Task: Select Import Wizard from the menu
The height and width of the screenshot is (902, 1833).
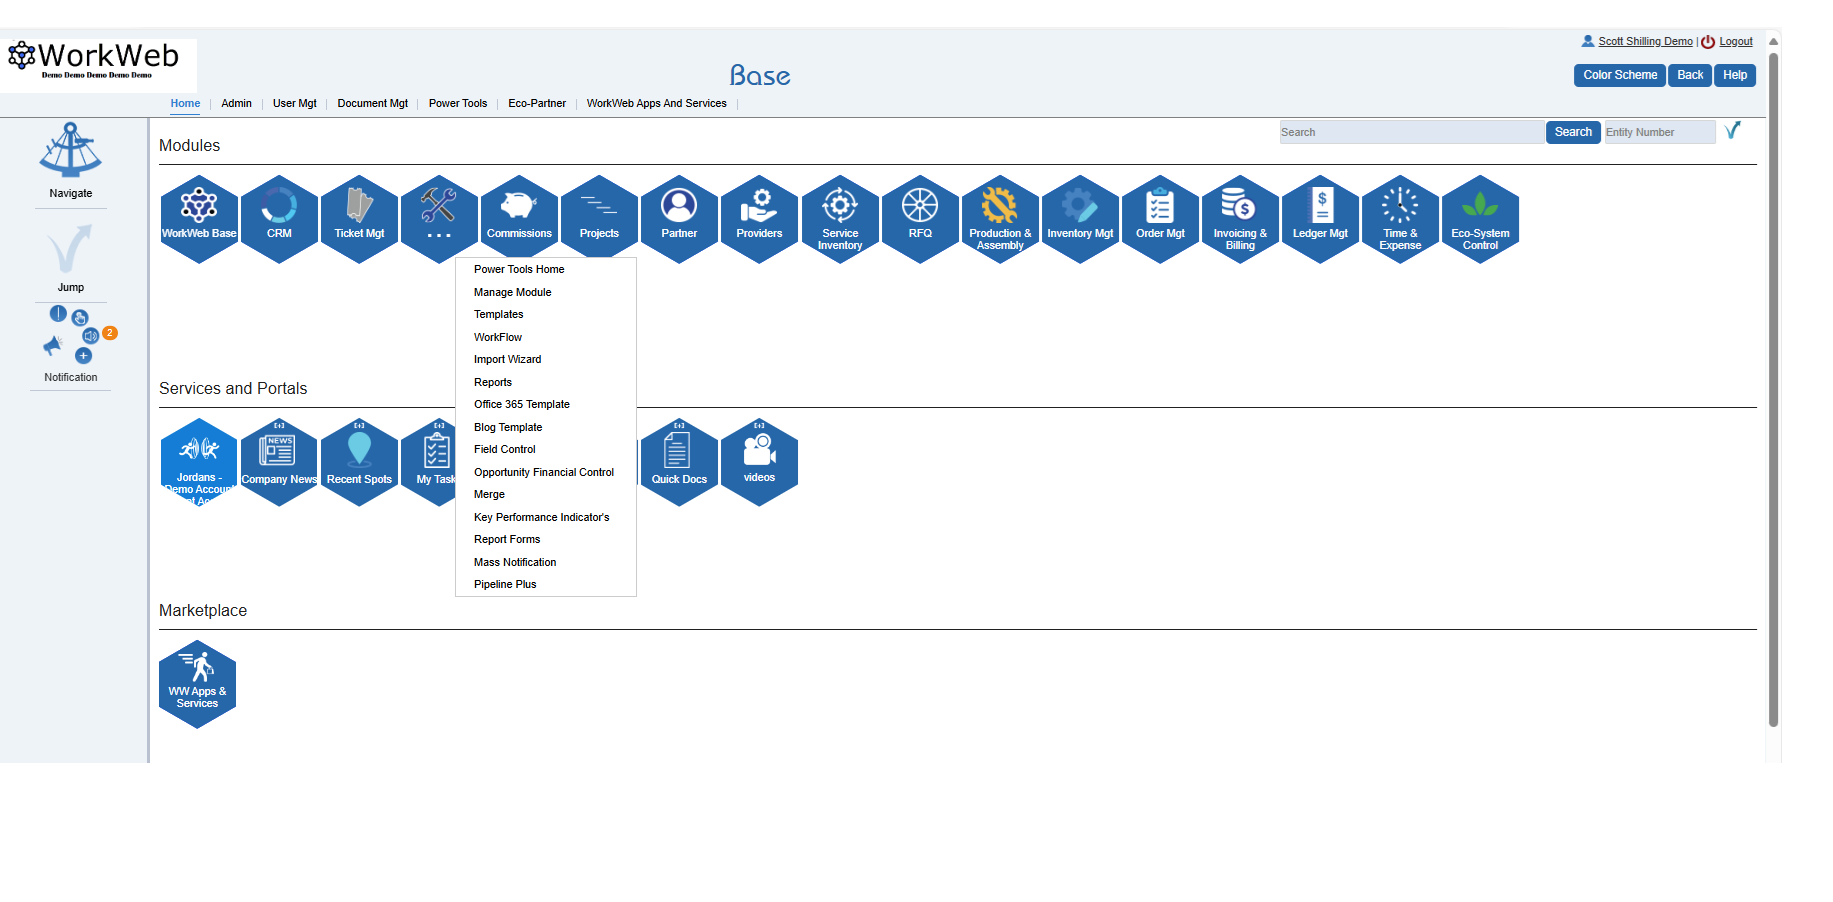Action: [x=507, y=360]
